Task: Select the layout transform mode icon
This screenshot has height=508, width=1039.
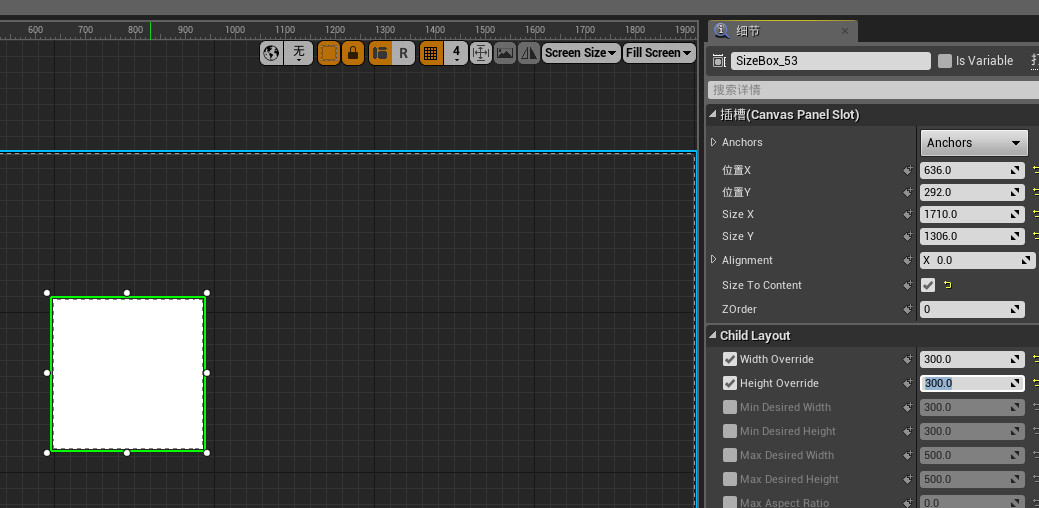Action: click(380, 53)
